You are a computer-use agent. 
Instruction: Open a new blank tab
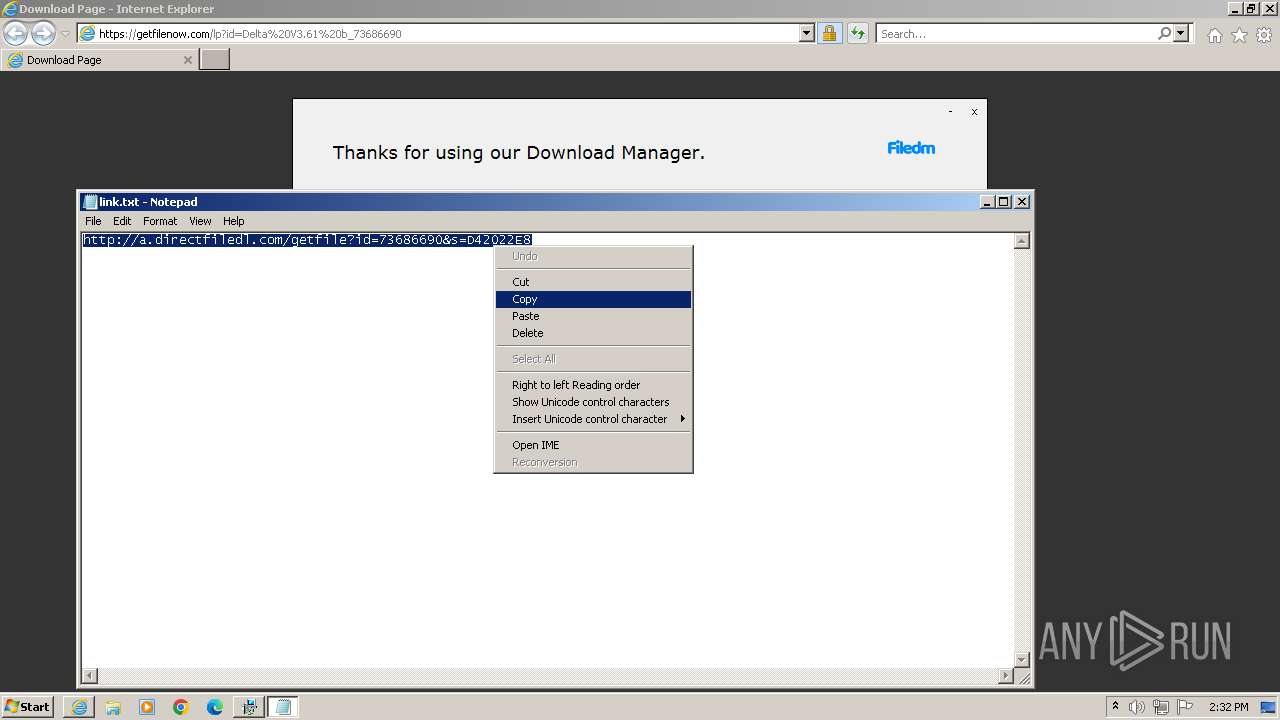click(x=215, y=60)
